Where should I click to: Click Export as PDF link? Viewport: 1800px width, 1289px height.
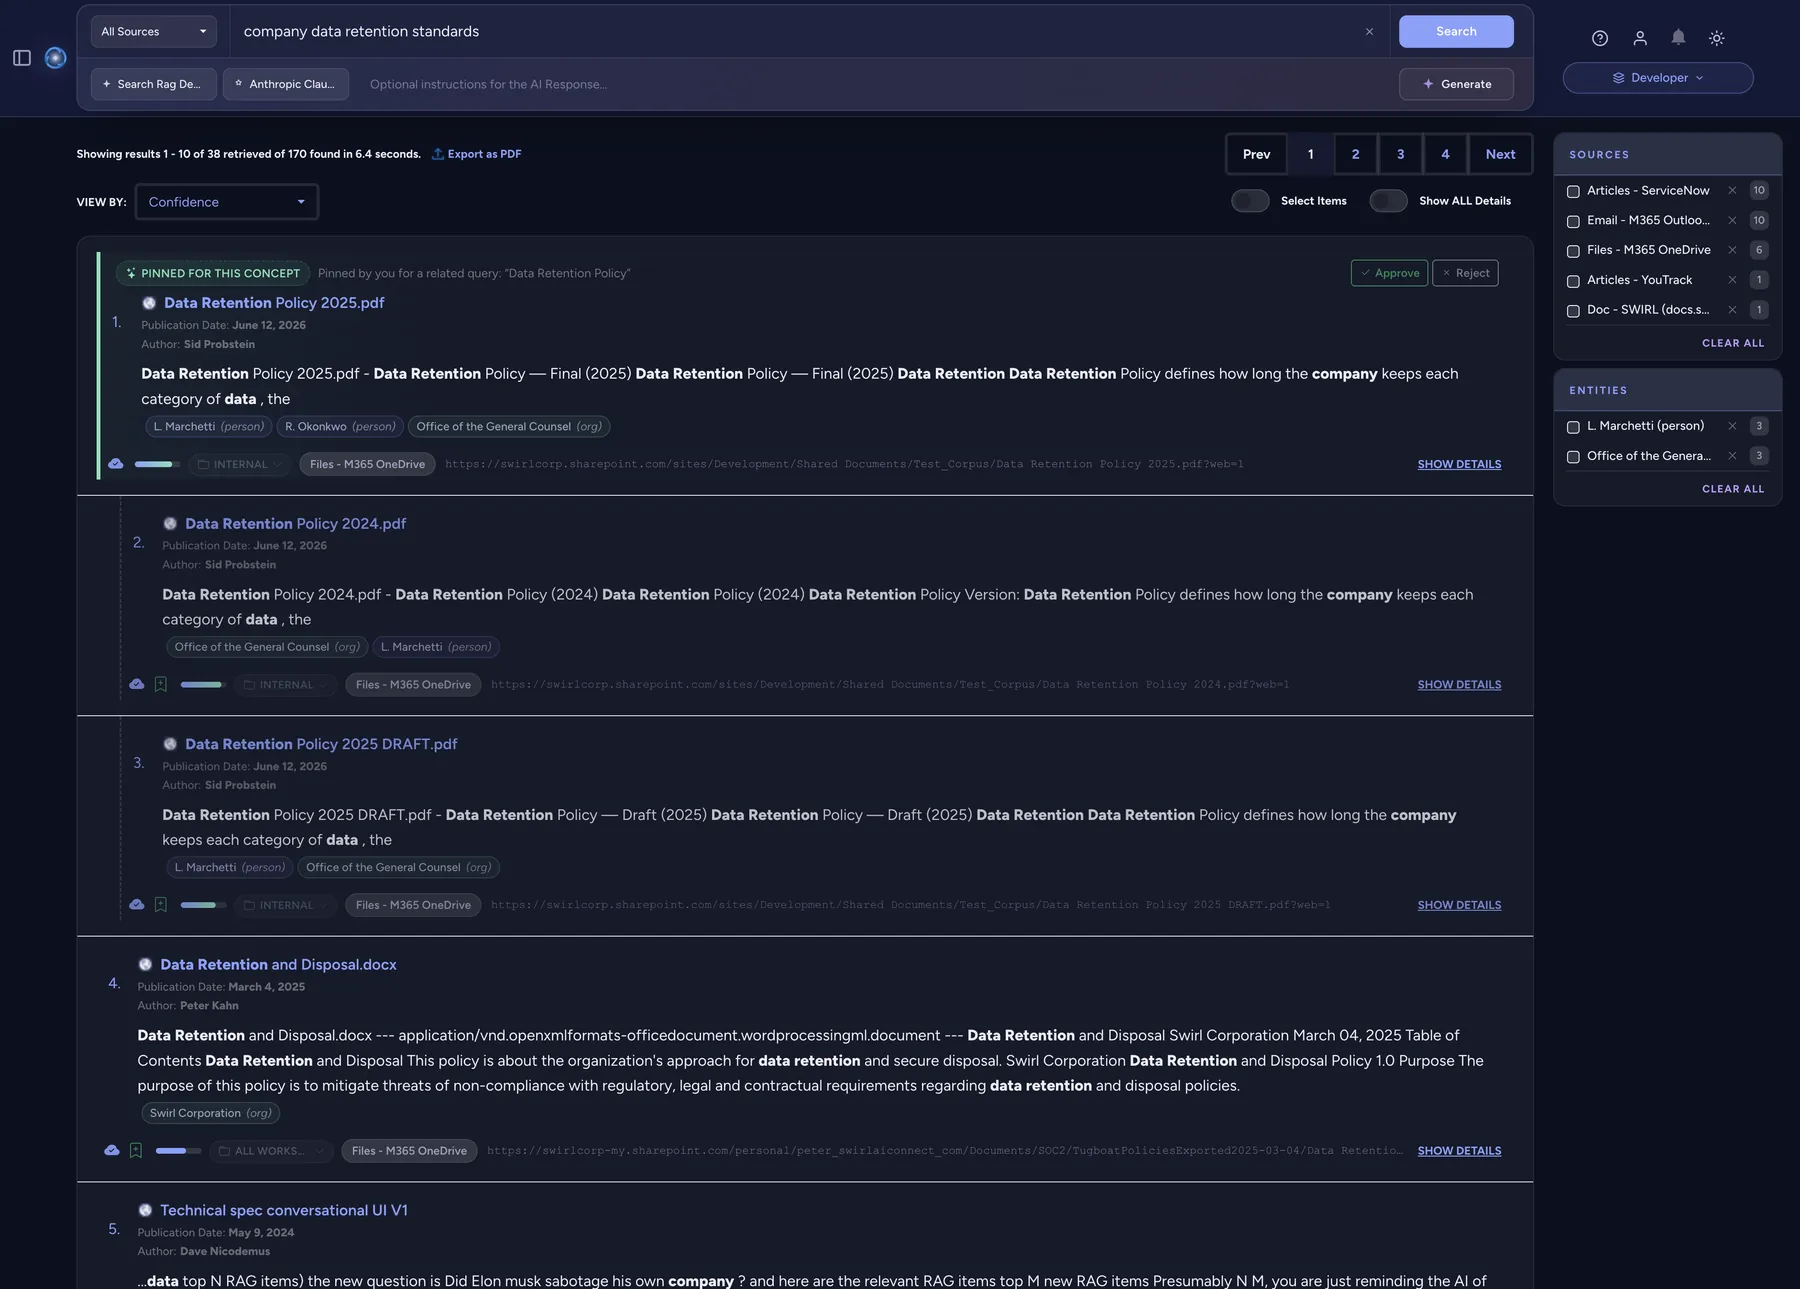pyautogui.click(x=476, y=154)
